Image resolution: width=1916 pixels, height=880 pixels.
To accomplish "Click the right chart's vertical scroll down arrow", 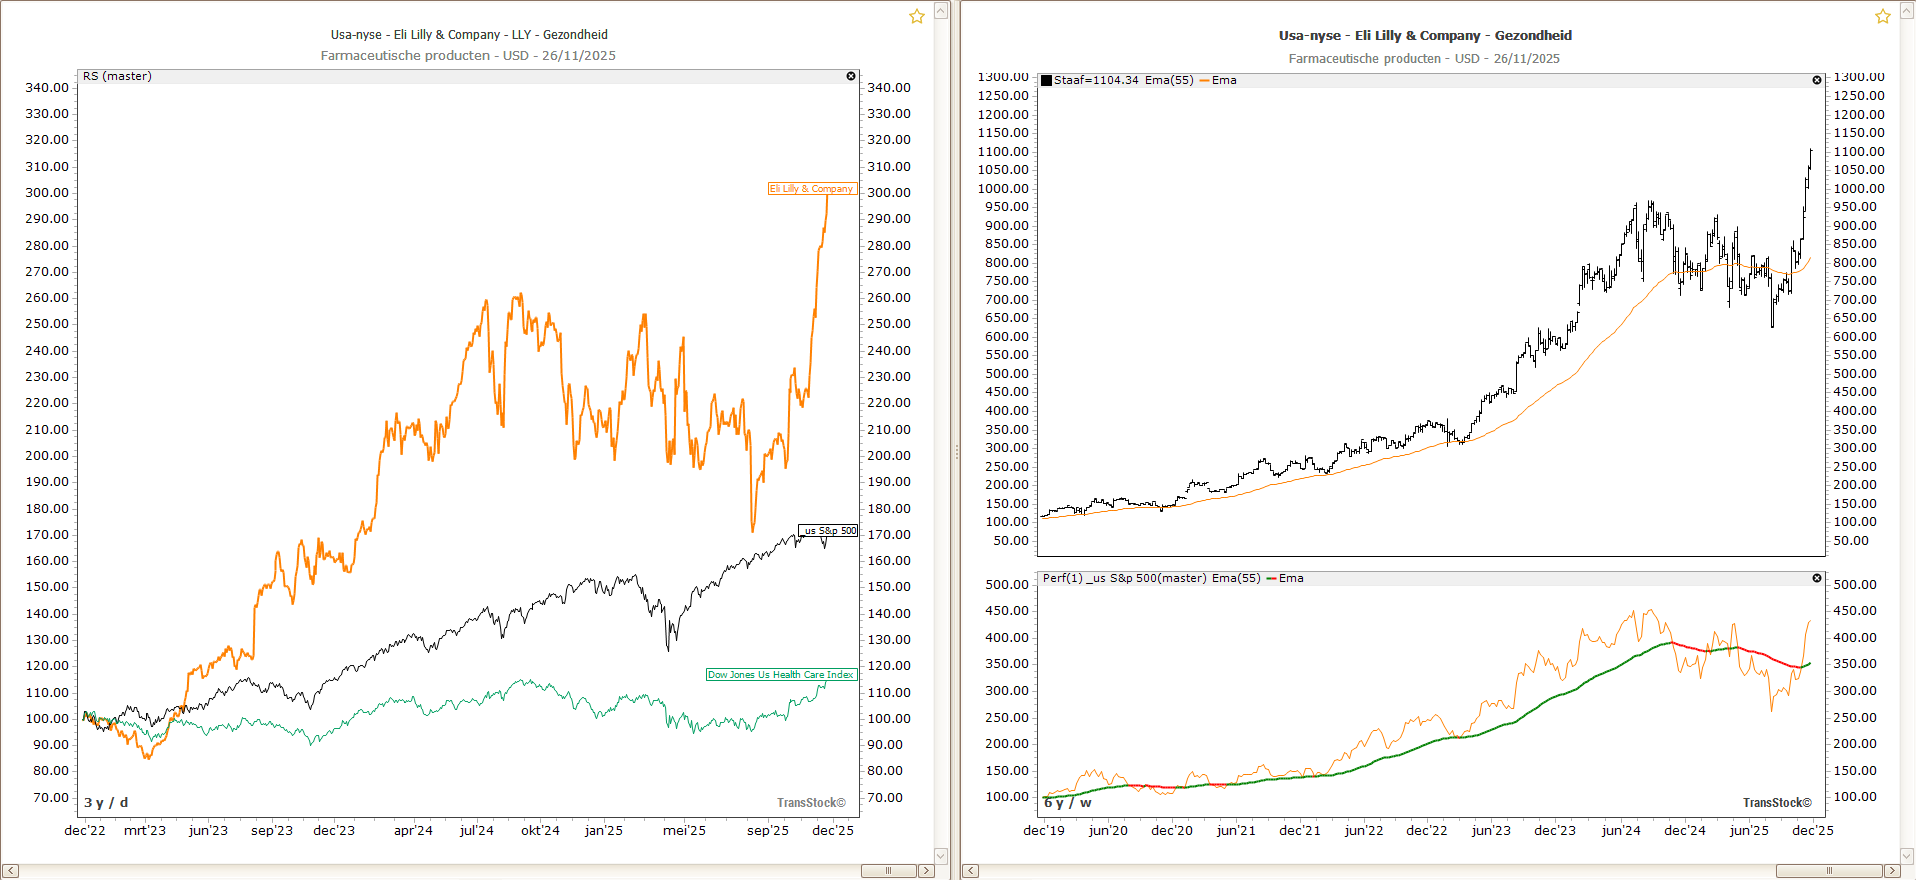I will point(1906,855).
